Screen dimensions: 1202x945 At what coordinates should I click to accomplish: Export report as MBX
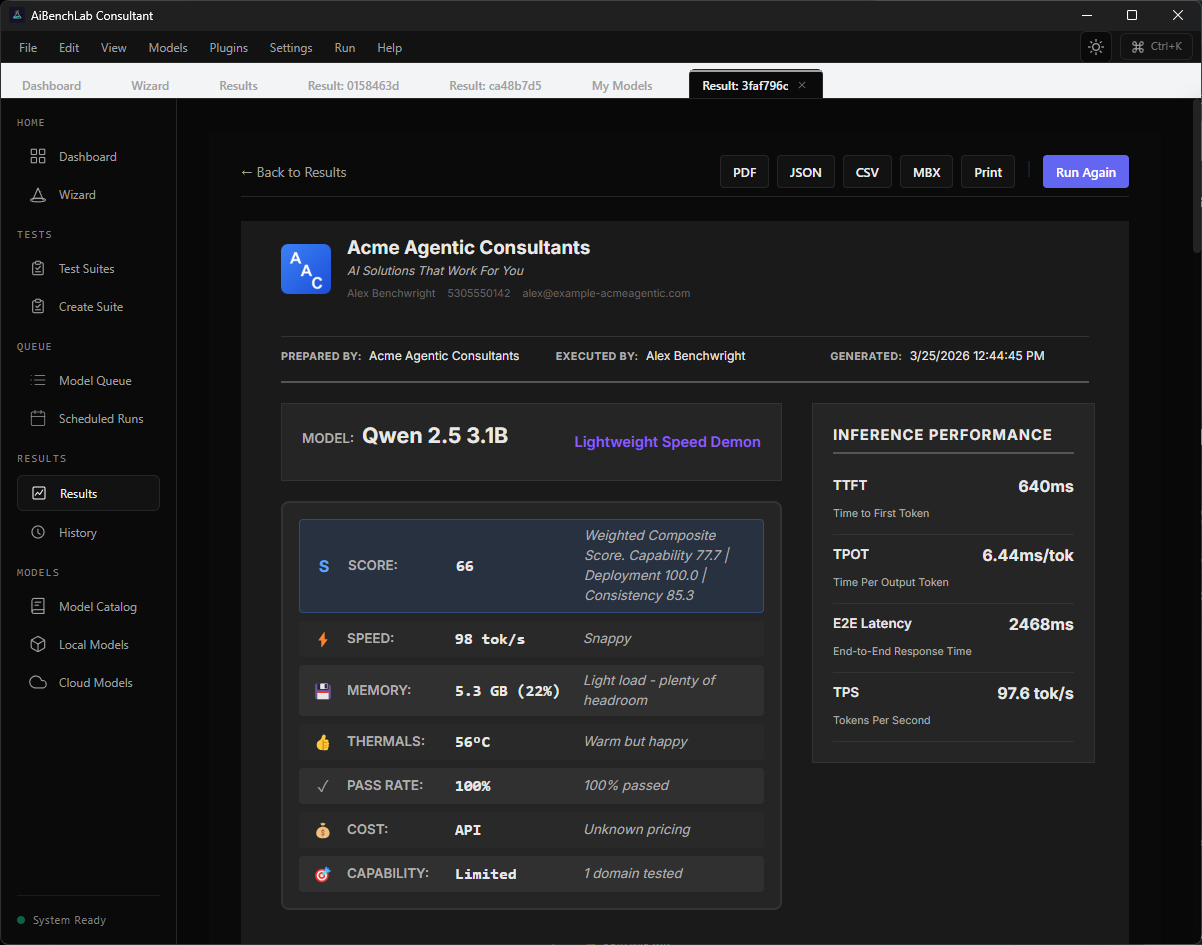[x=927, y=172]
